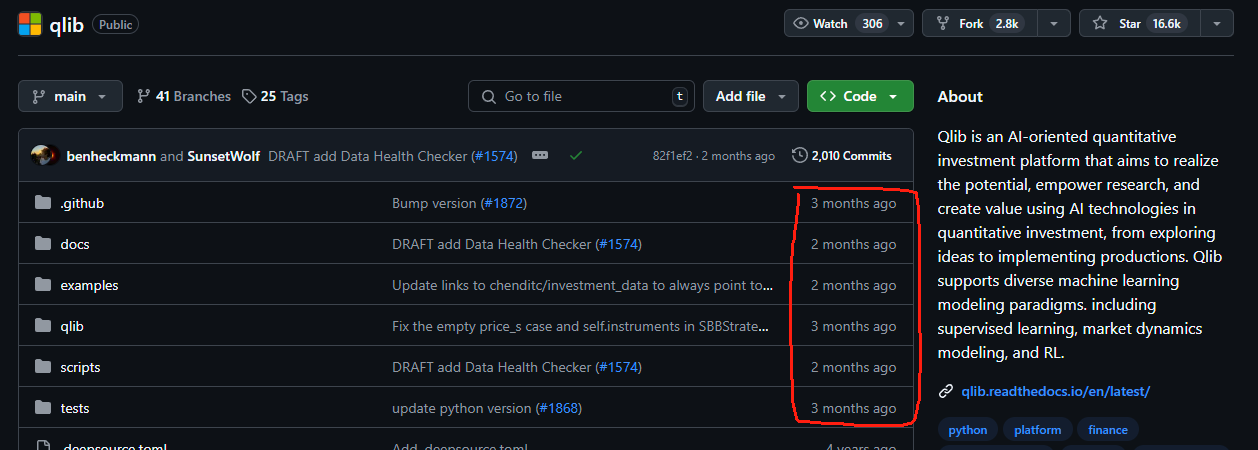This screenshot has height=450, width=1258.
Task: Open the qlib.readthedocs.io documentation link
Action: [x=1055, y=391]
